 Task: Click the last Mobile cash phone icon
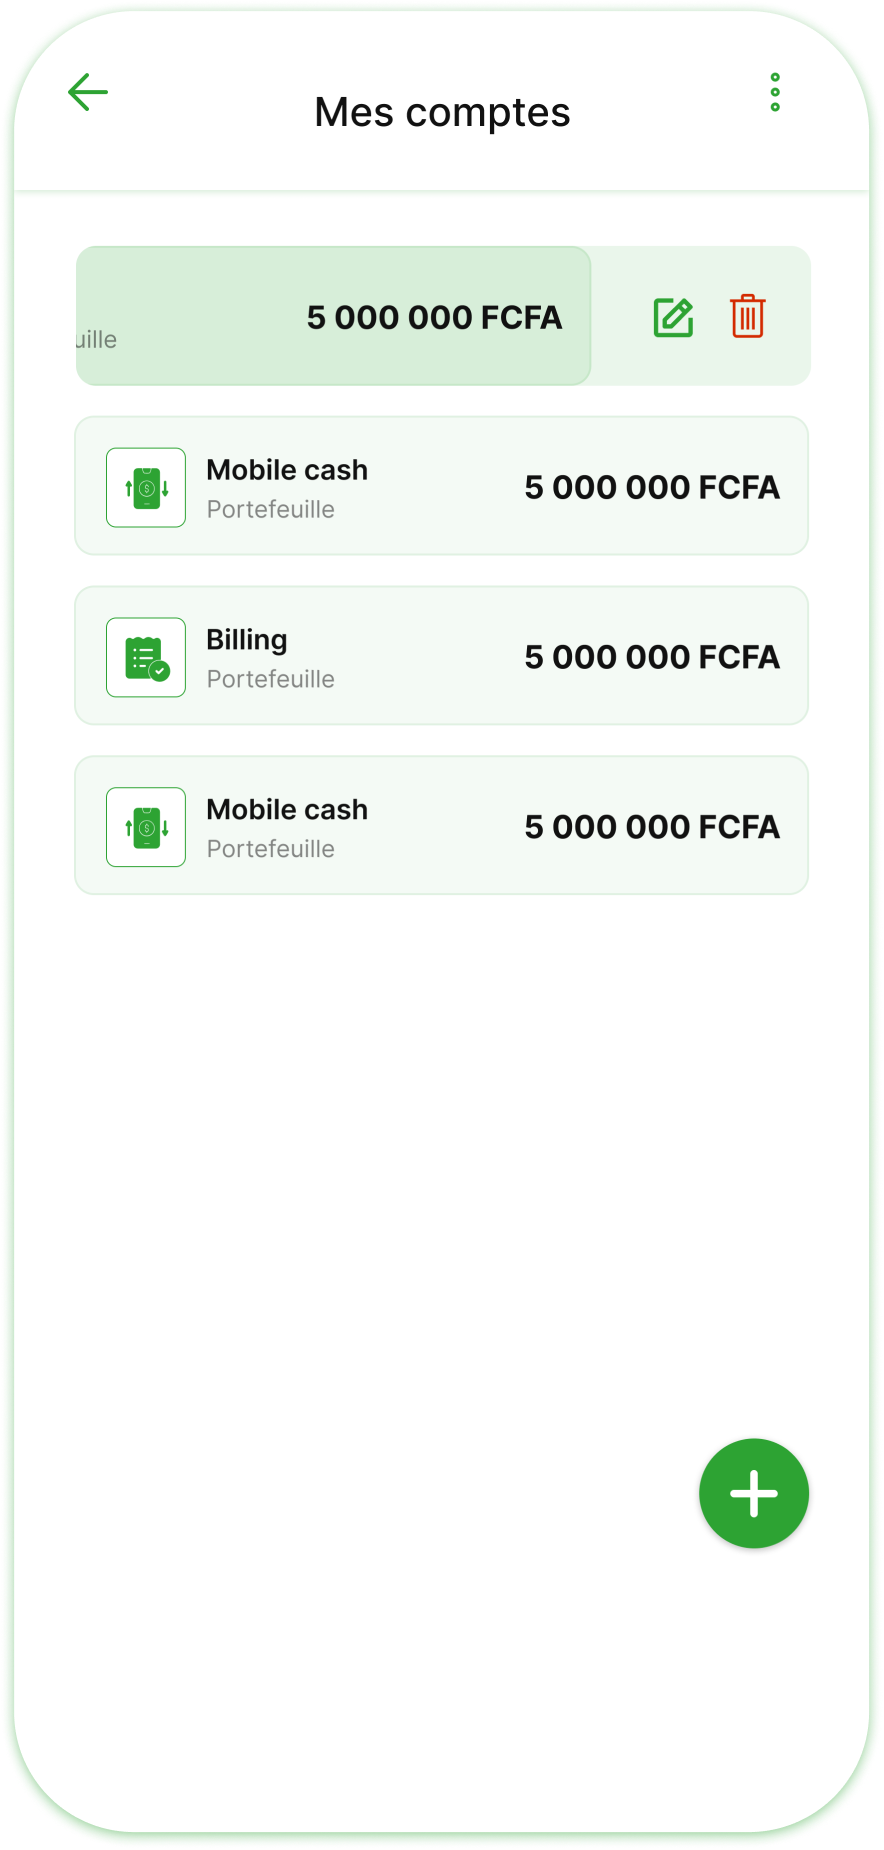click(x=146, y=827)
